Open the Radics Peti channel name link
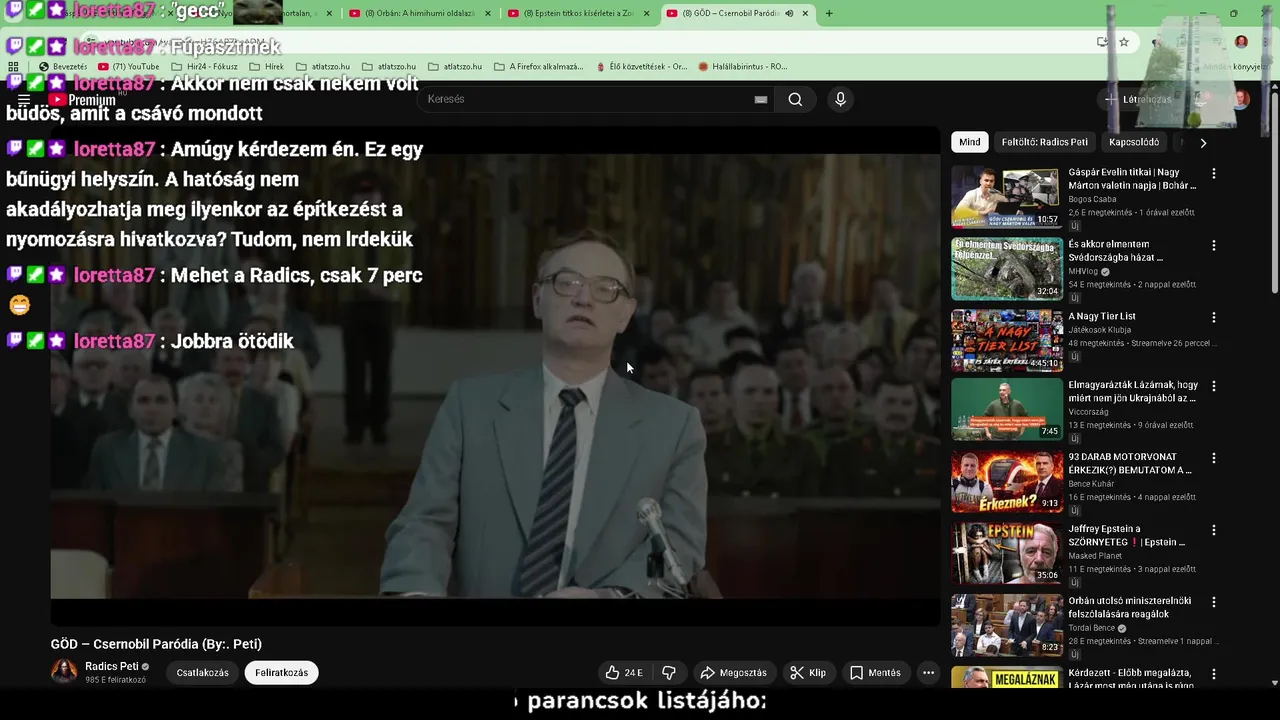The image size is (1280, 720). [x=112, y=666]
